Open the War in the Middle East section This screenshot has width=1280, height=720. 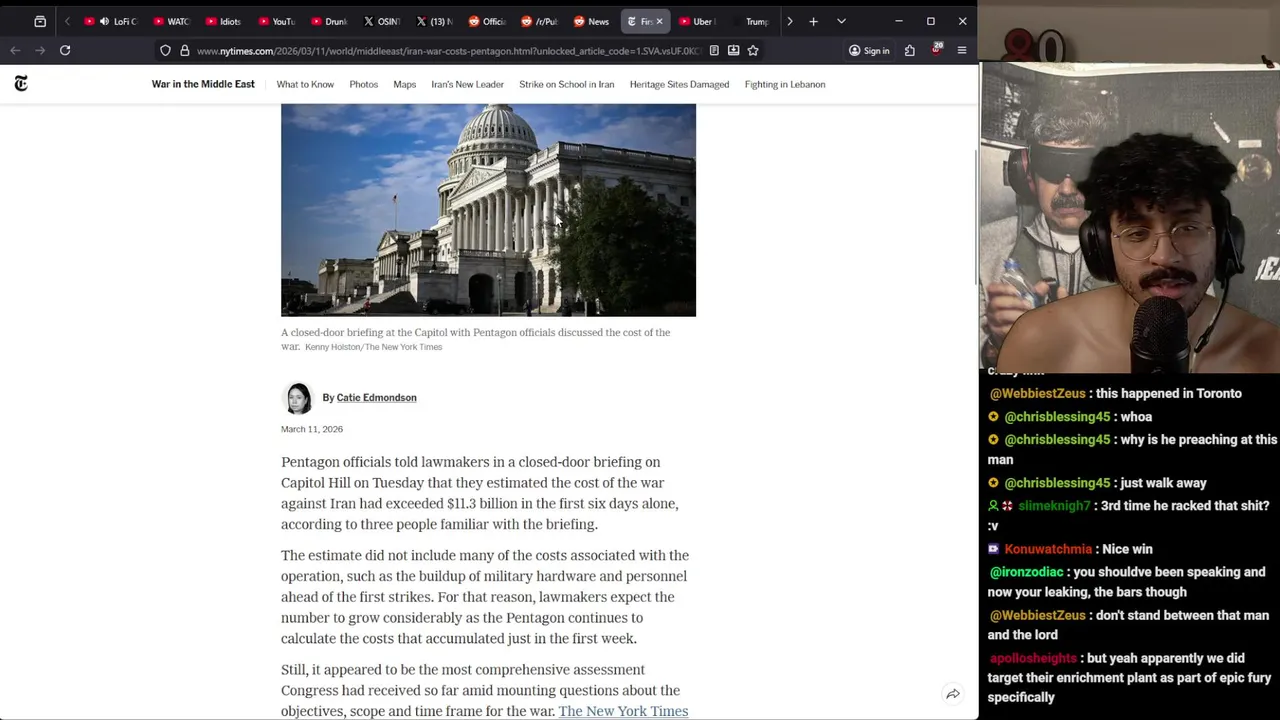pos(203,84)
